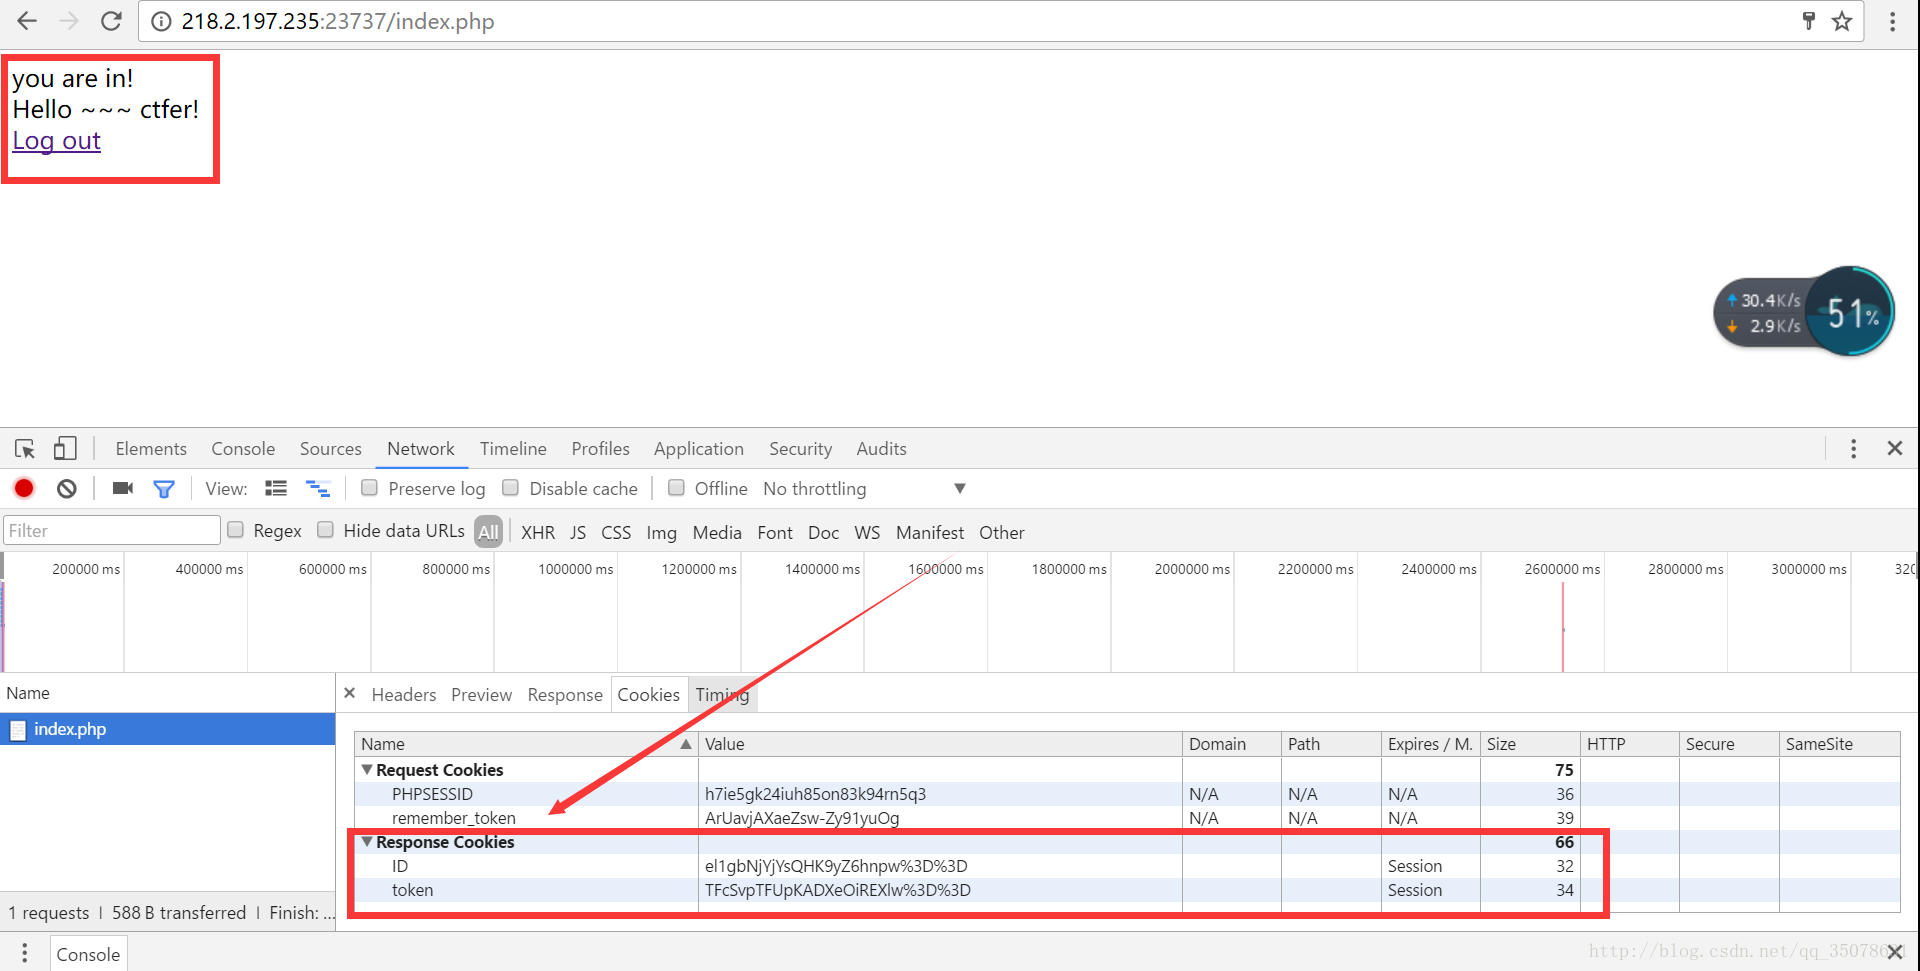The height and width of the screenshot is (971, 1920).
Task: Toggle the Regex filter checkbox
Action: tap(235, 530)
